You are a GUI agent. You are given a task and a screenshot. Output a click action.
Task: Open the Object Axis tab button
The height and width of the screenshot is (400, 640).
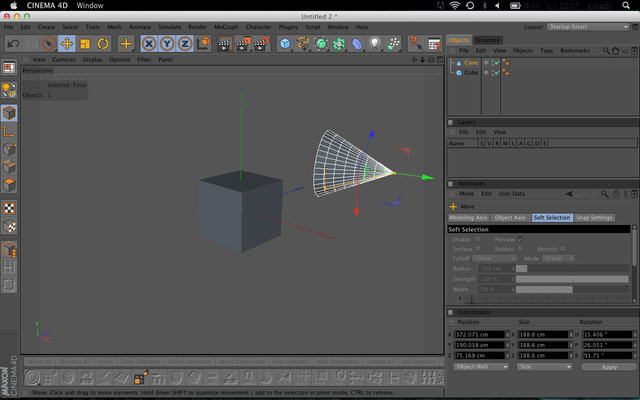(510, 218)
